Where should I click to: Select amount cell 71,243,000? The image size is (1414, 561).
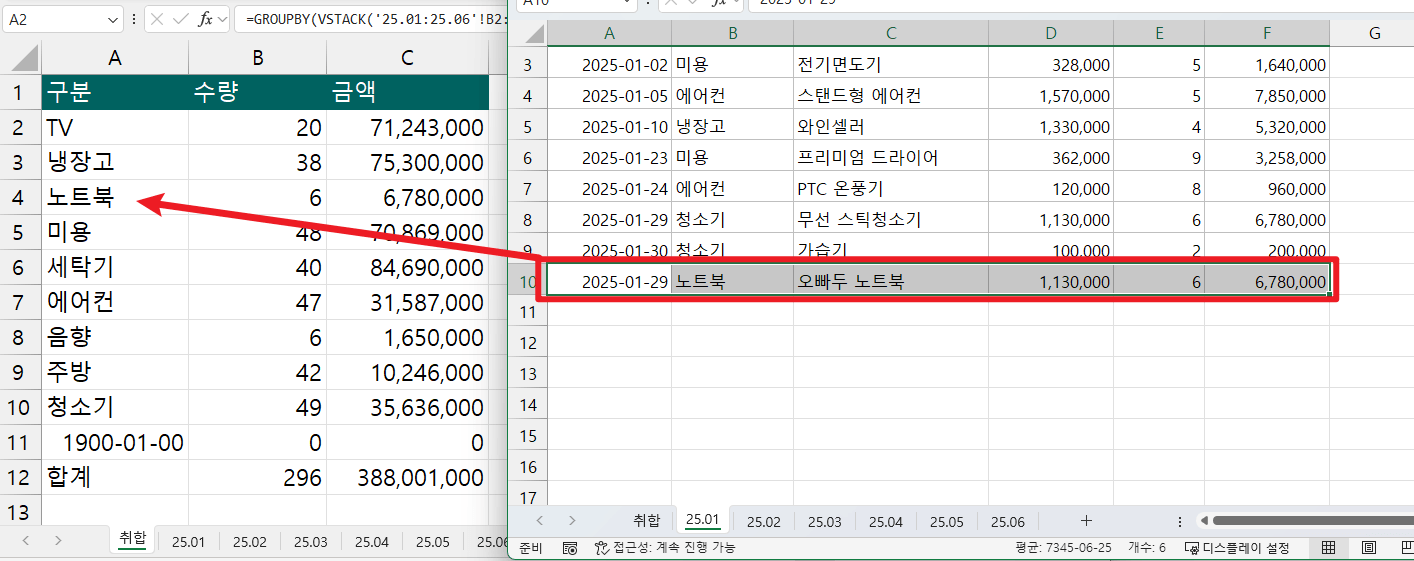(x=407, y=128)
